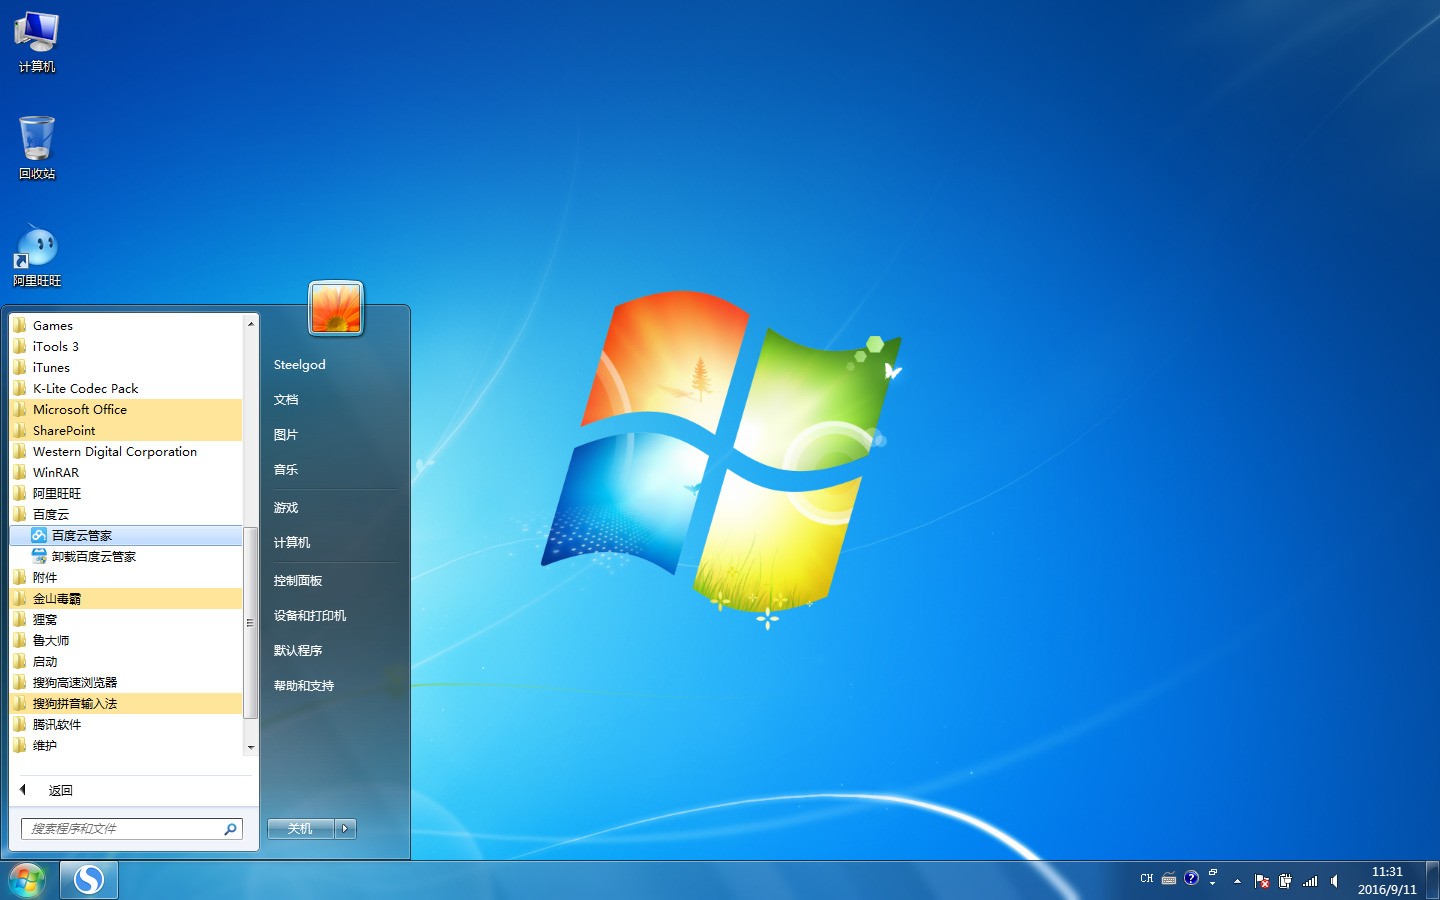The image size is (1440, 900).
Task: Open the 计算机 desktop icon
Action: pyautogui.click(x=37, y=42)
